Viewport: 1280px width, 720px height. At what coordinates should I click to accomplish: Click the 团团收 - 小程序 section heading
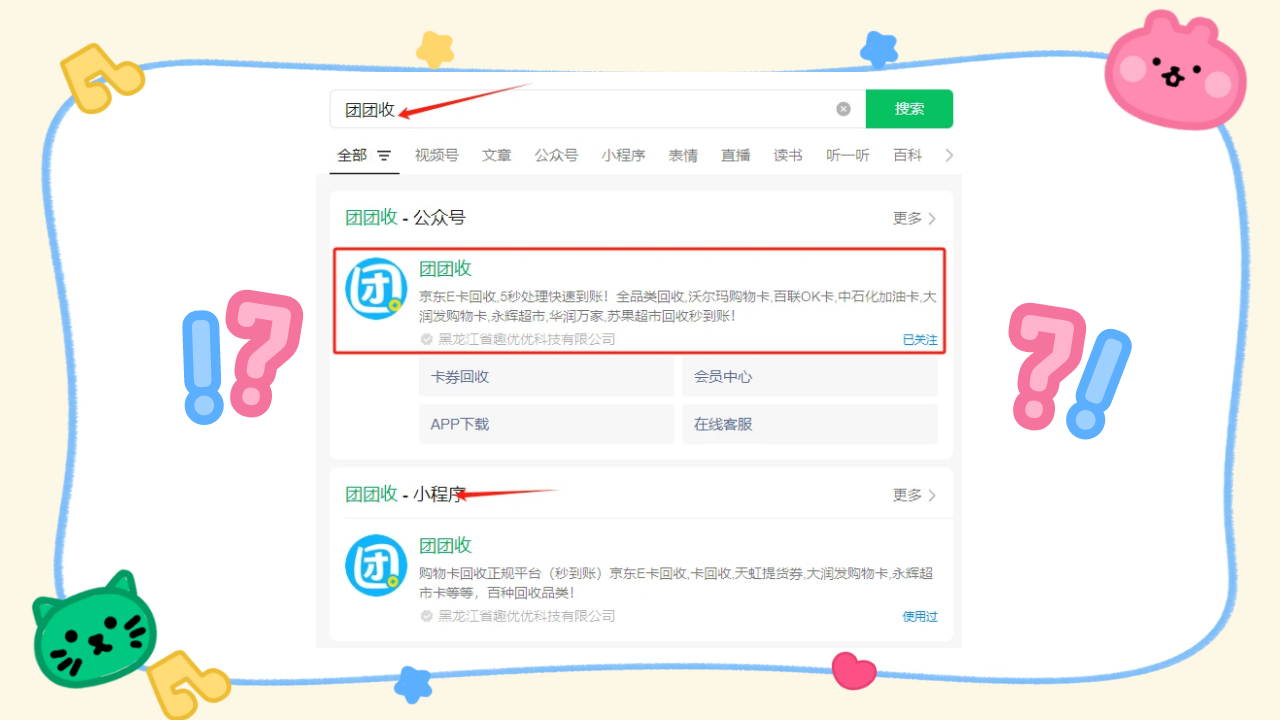click(x=405, y=495)
